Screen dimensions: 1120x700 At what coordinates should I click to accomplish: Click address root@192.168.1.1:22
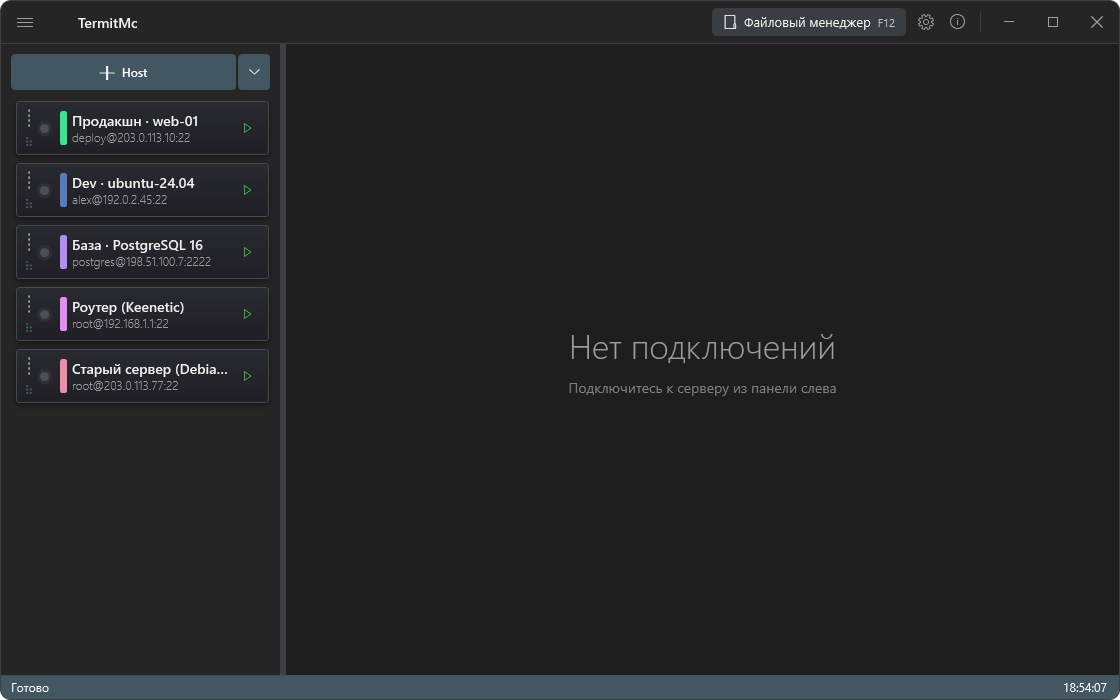tap(120, 324)
